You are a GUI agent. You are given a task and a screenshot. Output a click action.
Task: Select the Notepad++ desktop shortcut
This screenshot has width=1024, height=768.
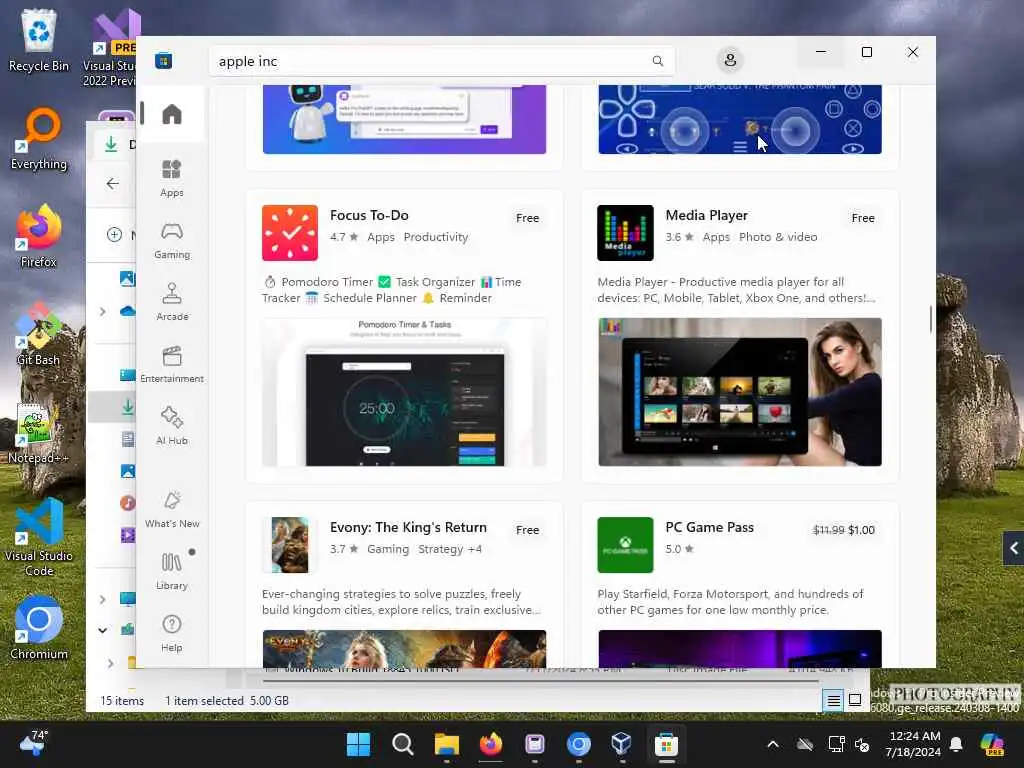point(39,432)
